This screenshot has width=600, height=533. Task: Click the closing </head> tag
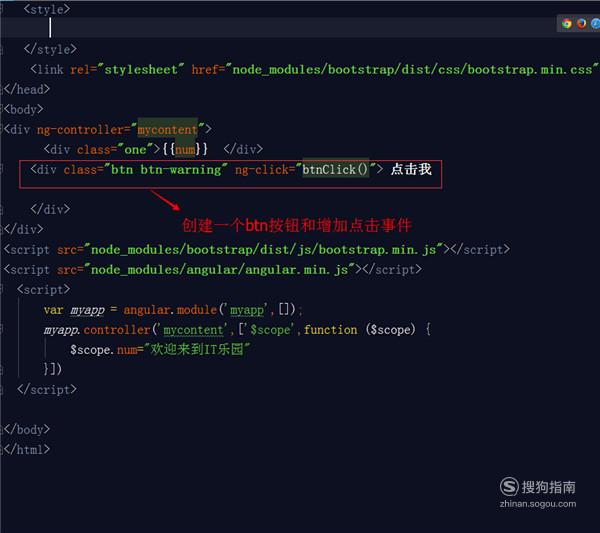pyautogui.click(x=26, y=89)
